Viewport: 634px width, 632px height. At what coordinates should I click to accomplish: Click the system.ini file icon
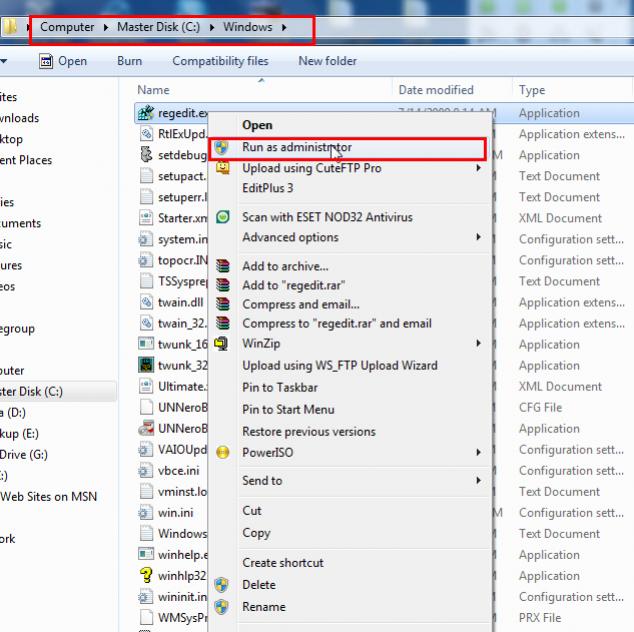146,239
